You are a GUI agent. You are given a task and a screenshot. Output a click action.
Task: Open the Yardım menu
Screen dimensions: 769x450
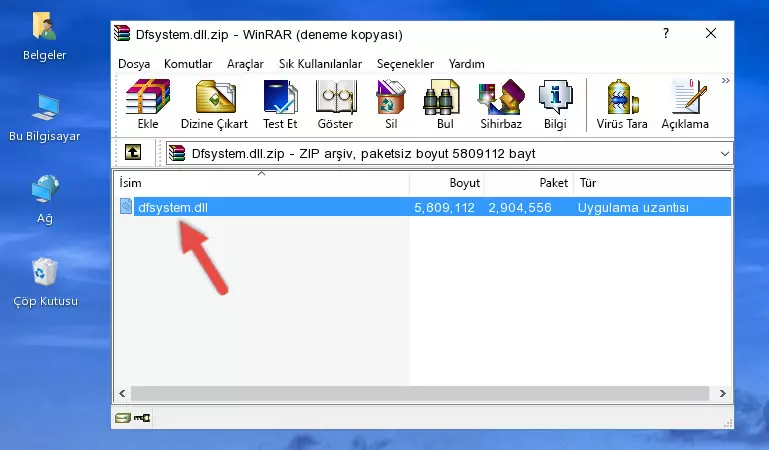tap(466, 64)
